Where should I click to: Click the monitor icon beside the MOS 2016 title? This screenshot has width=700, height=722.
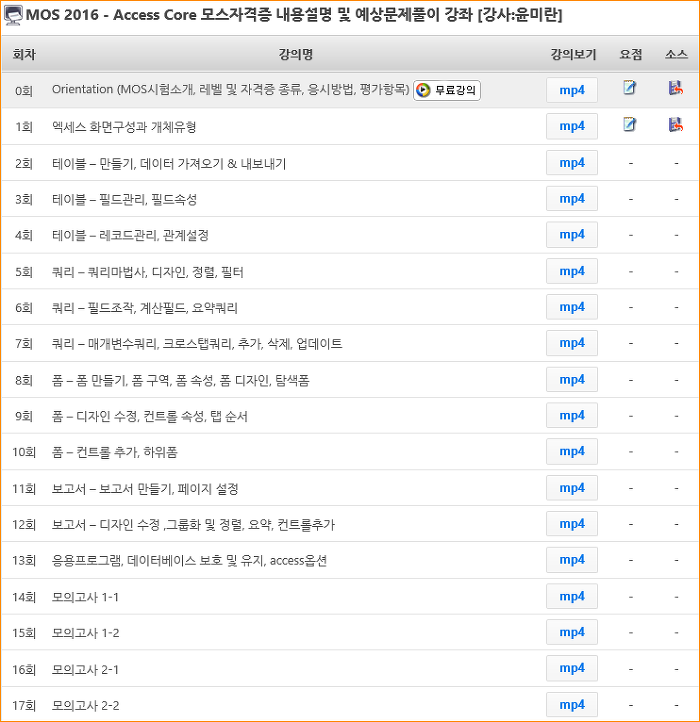(x=13, y=15)
